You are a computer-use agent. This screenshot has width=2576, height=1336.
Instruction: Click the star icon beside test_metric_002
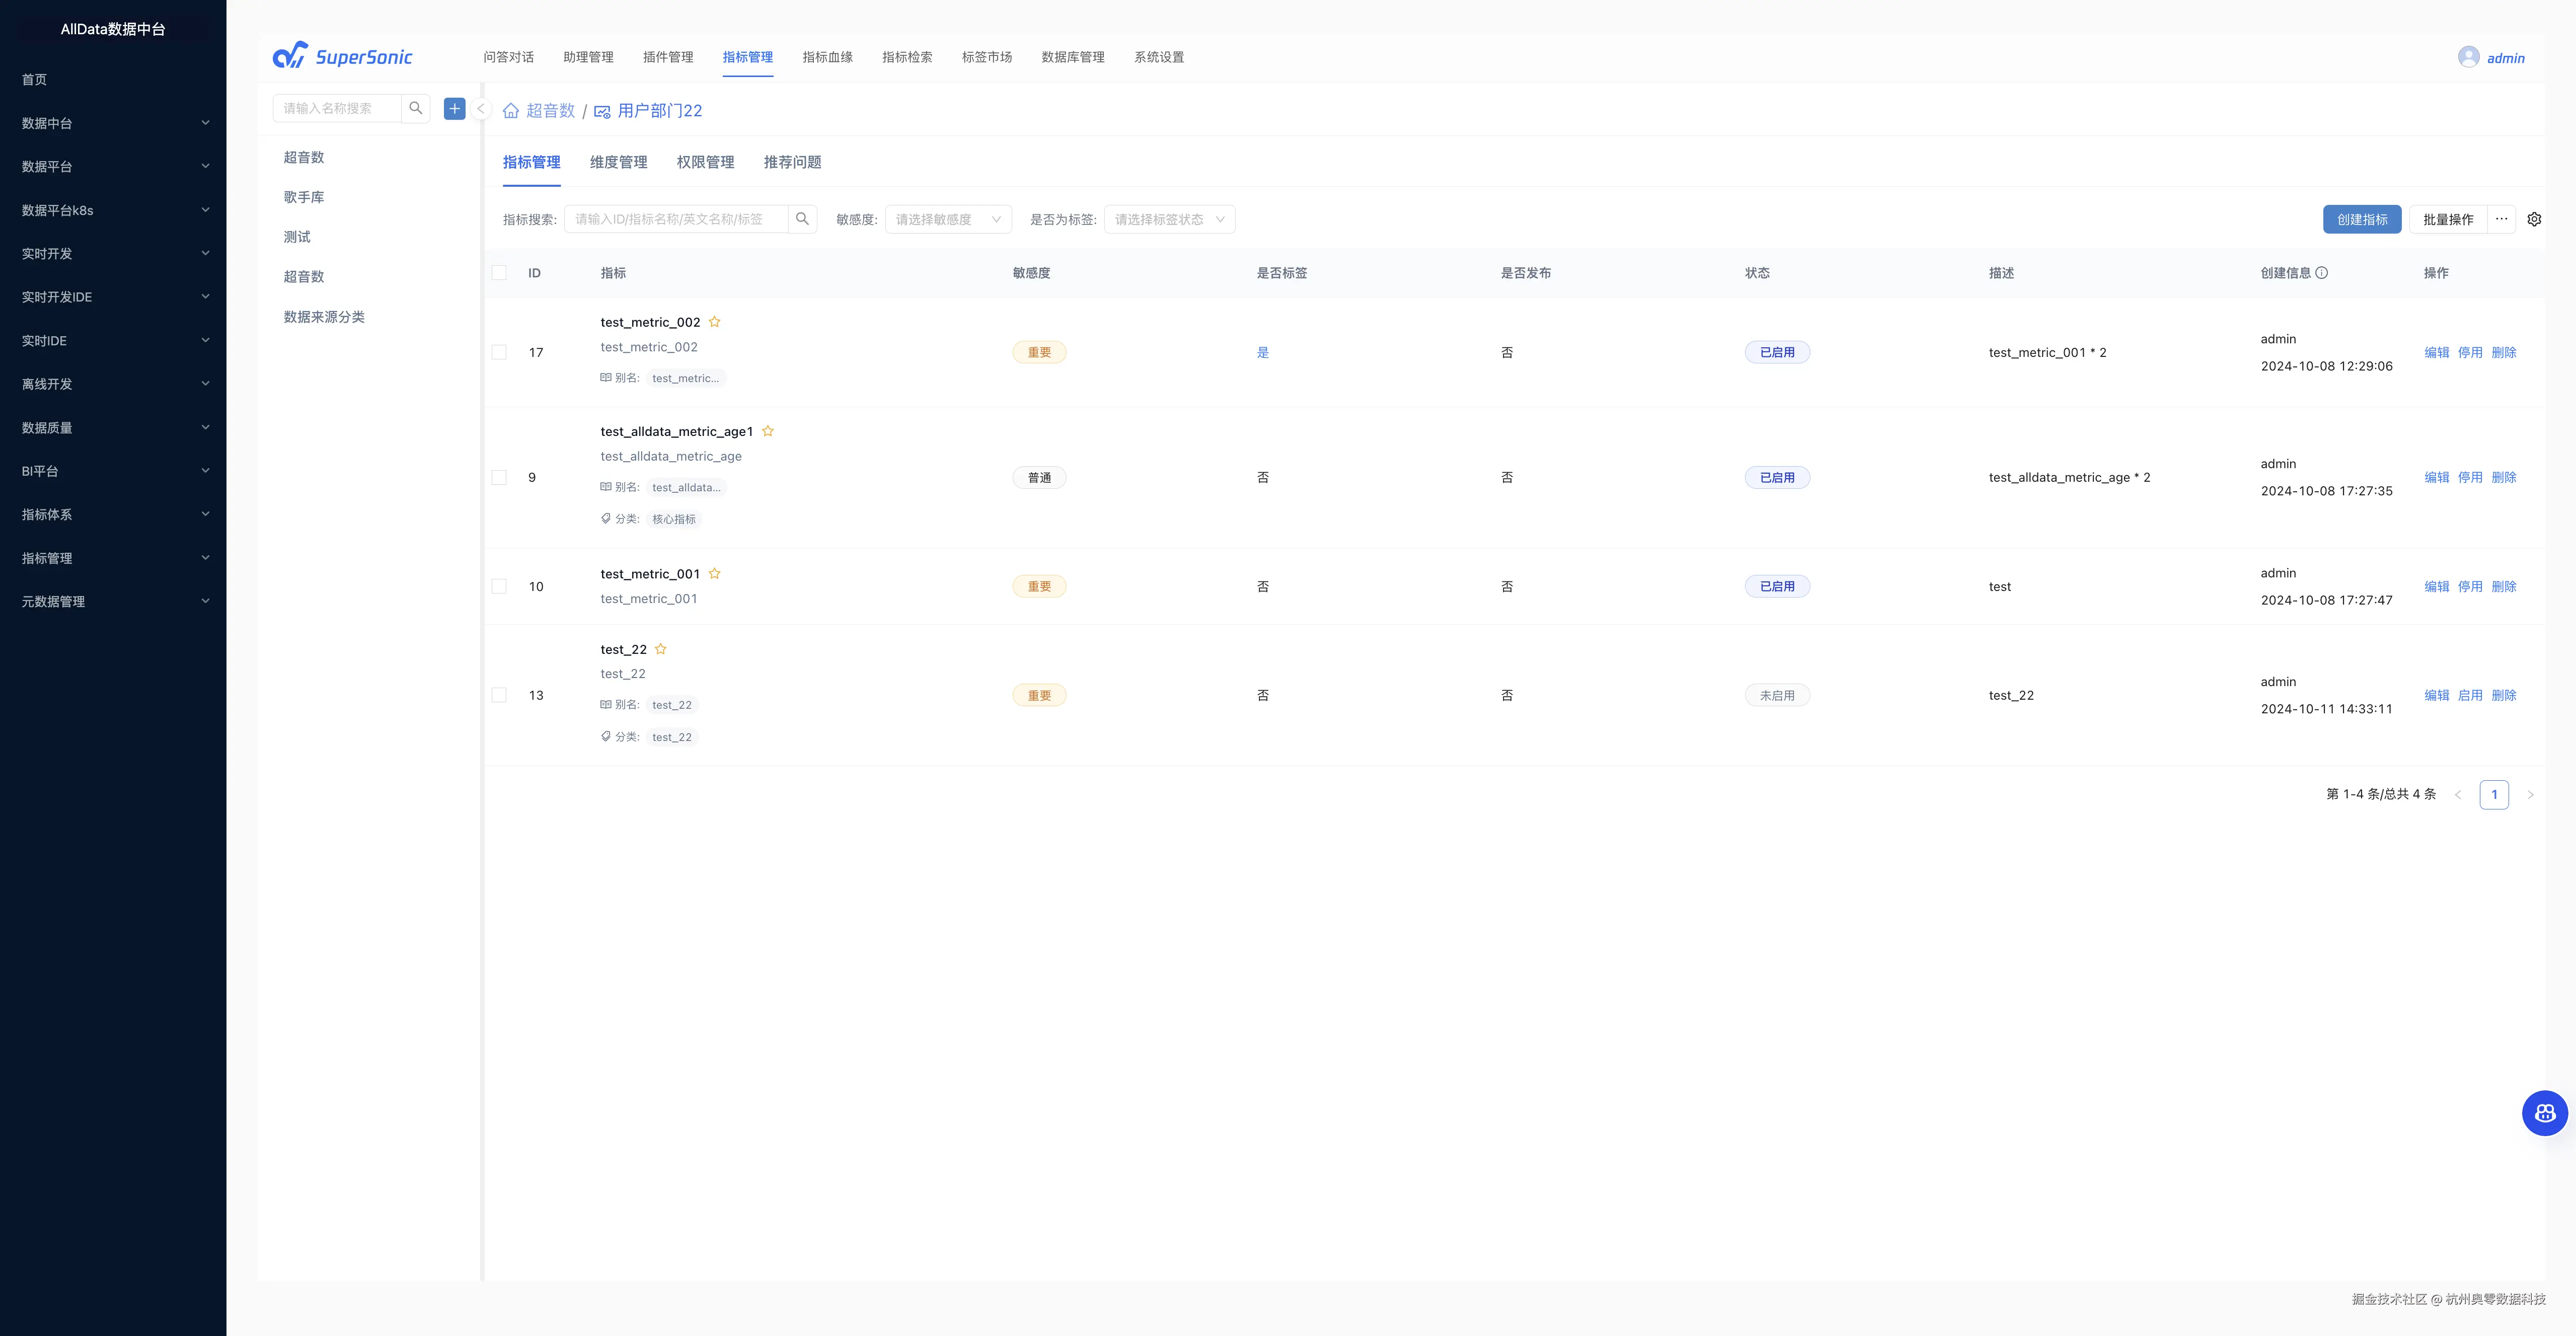click(714, 322)
